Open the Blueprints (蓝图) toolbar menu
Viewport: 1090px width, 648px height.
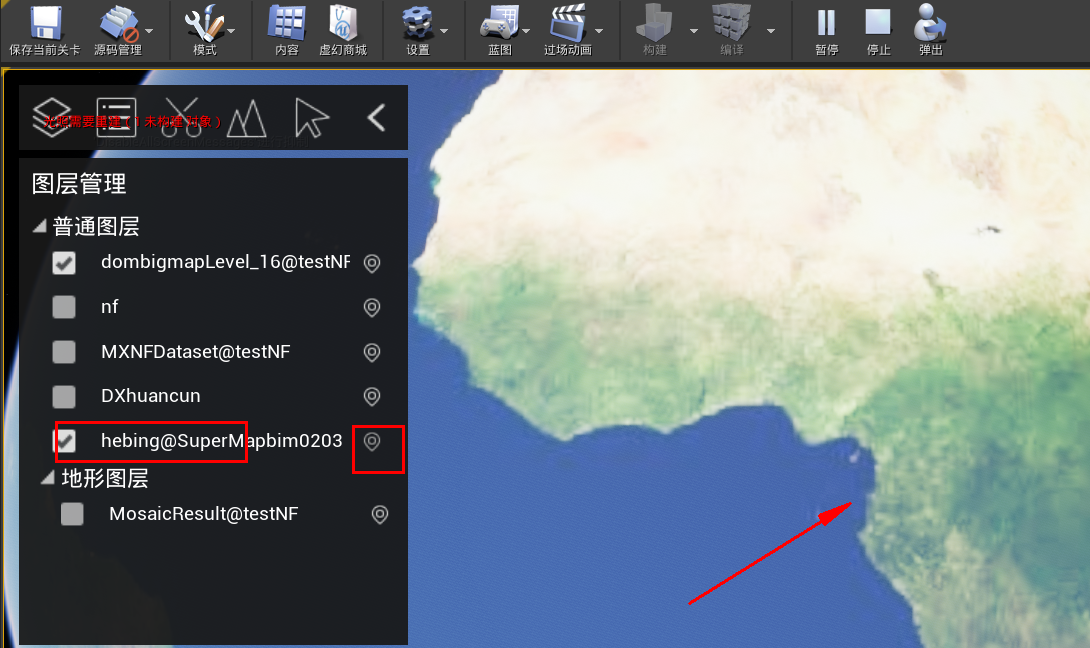click(x=499, y=26)
